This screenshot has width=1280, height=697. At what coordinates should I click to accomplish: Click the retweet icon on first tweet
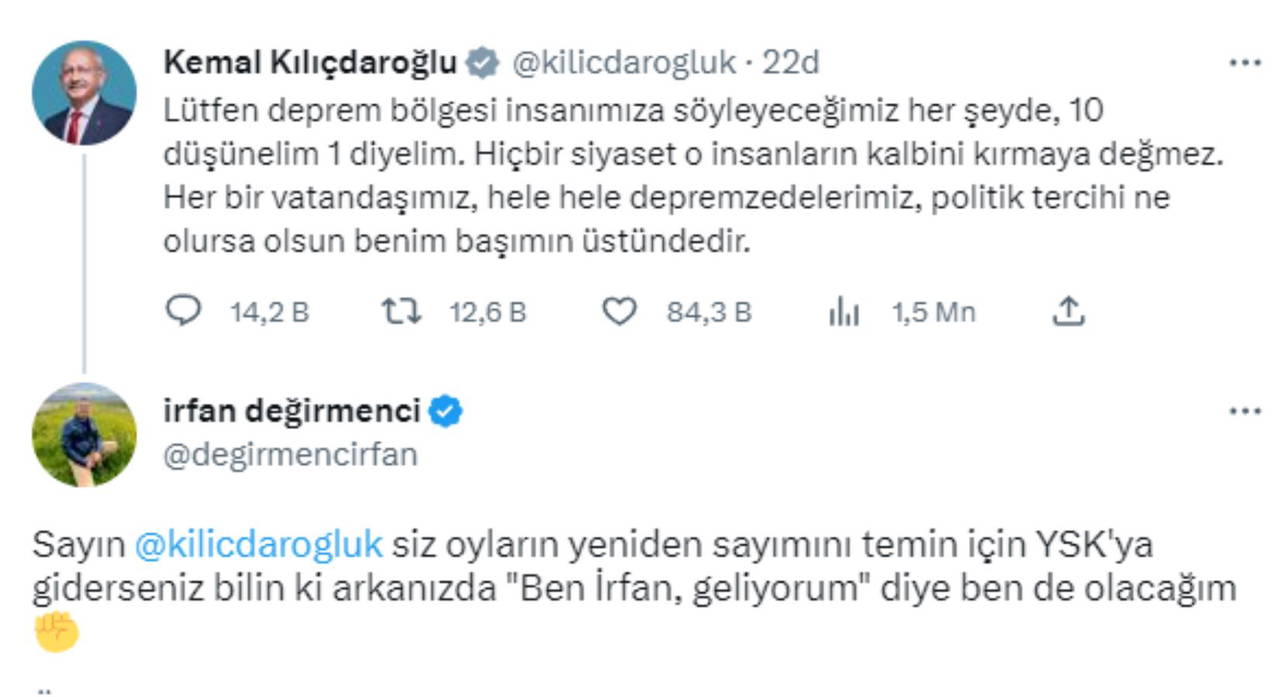[400, 312]
